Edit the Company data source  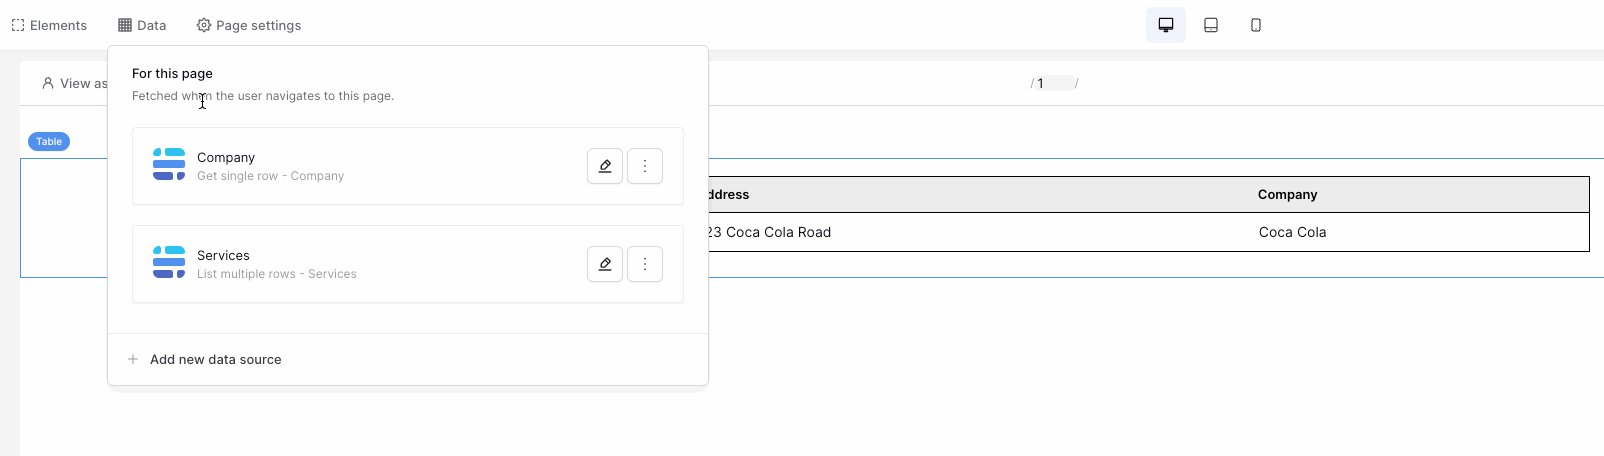(x=605, y=166)
